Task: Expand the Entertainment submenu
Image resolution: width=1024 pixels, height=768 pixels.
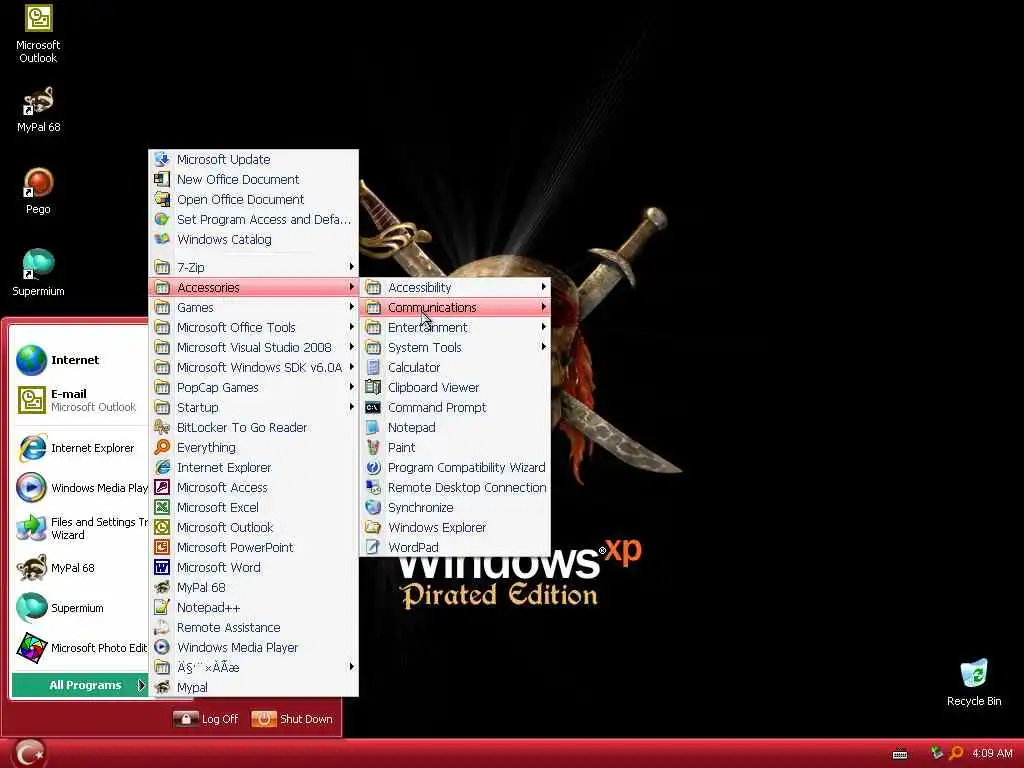Action: [455, 327]
